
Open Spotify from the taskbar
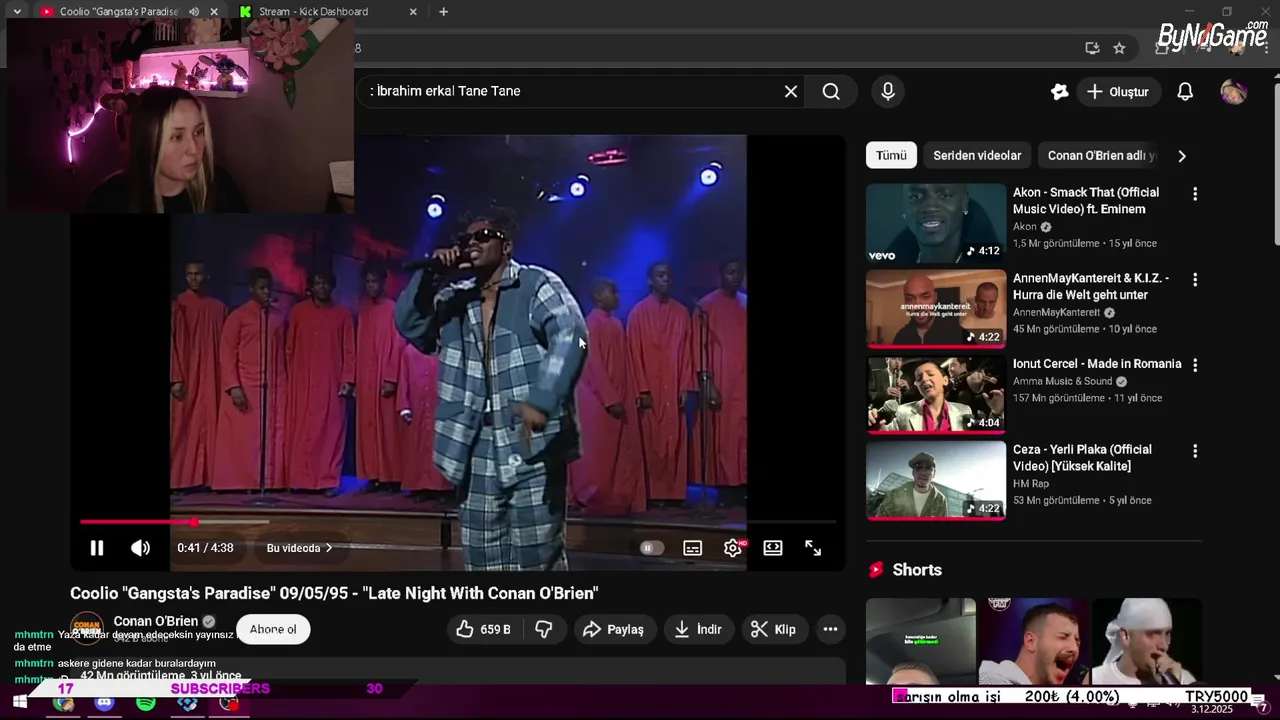coord(145,703)
